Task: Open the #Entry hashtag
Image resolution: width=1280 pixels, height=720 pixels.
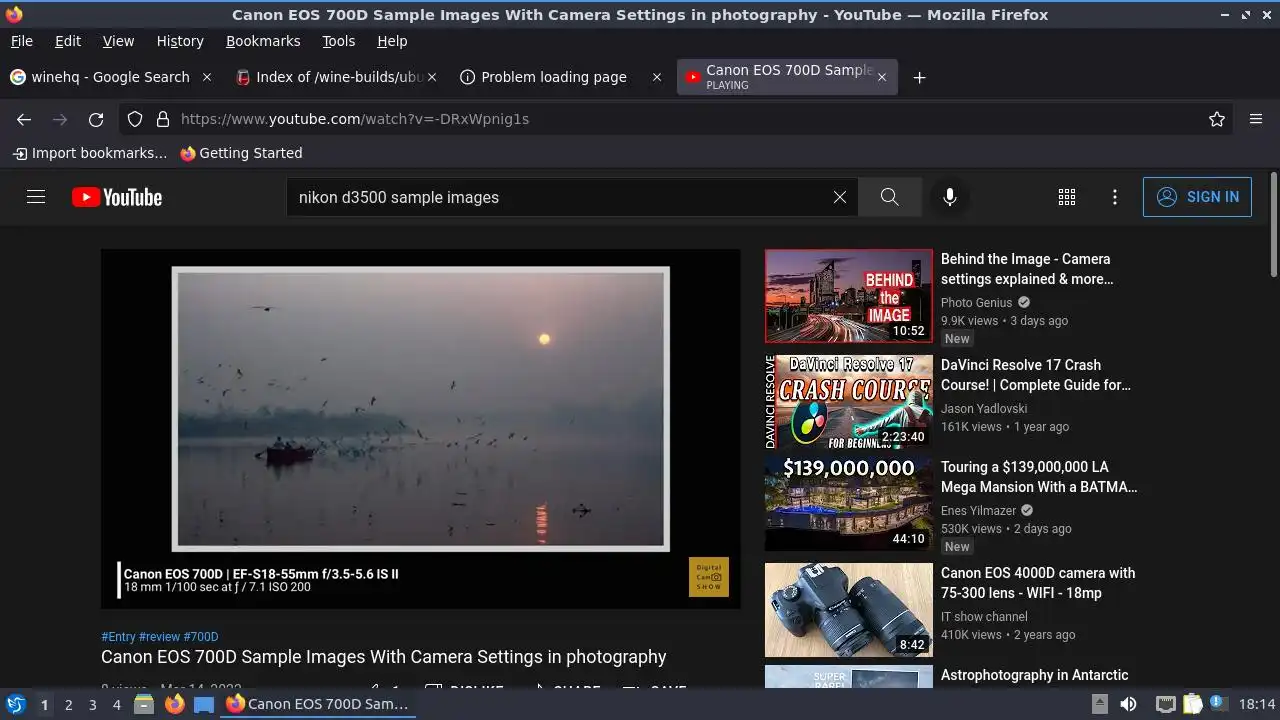Action: click(x=118, y=637)
